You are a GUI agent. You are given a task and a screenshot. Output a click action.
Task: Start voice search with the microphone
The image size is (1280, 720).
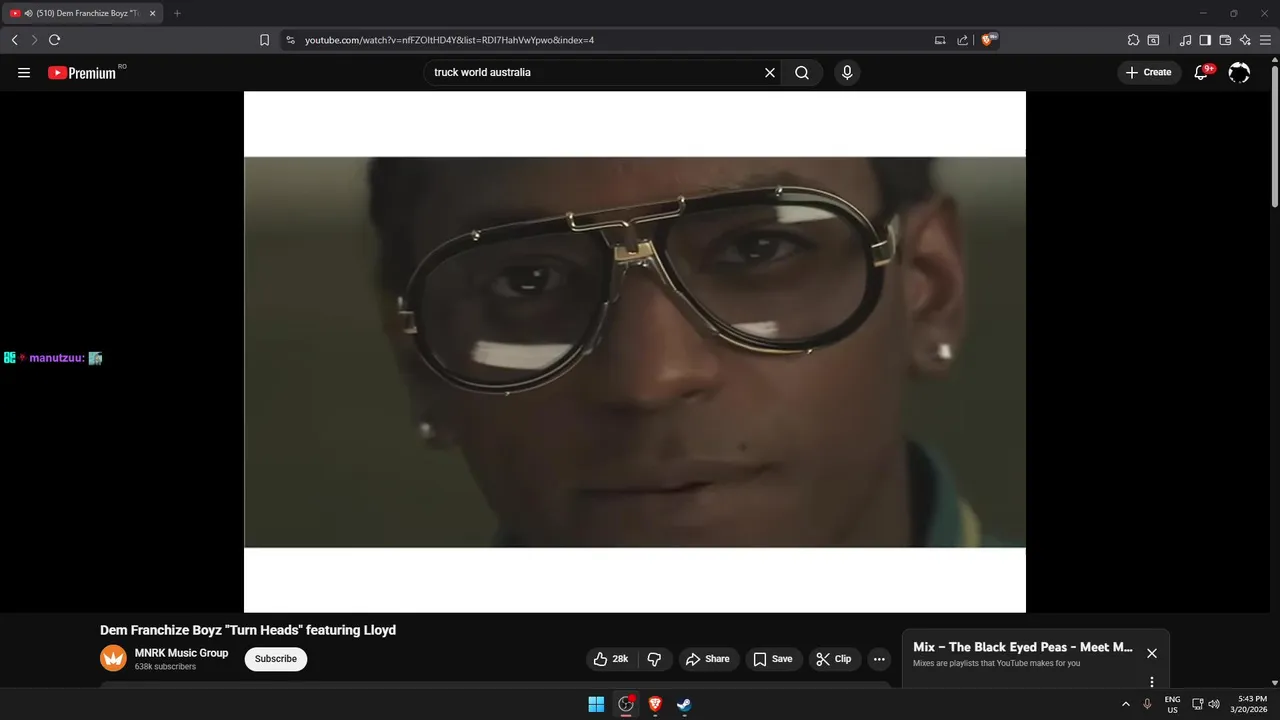tap(847, 72)
